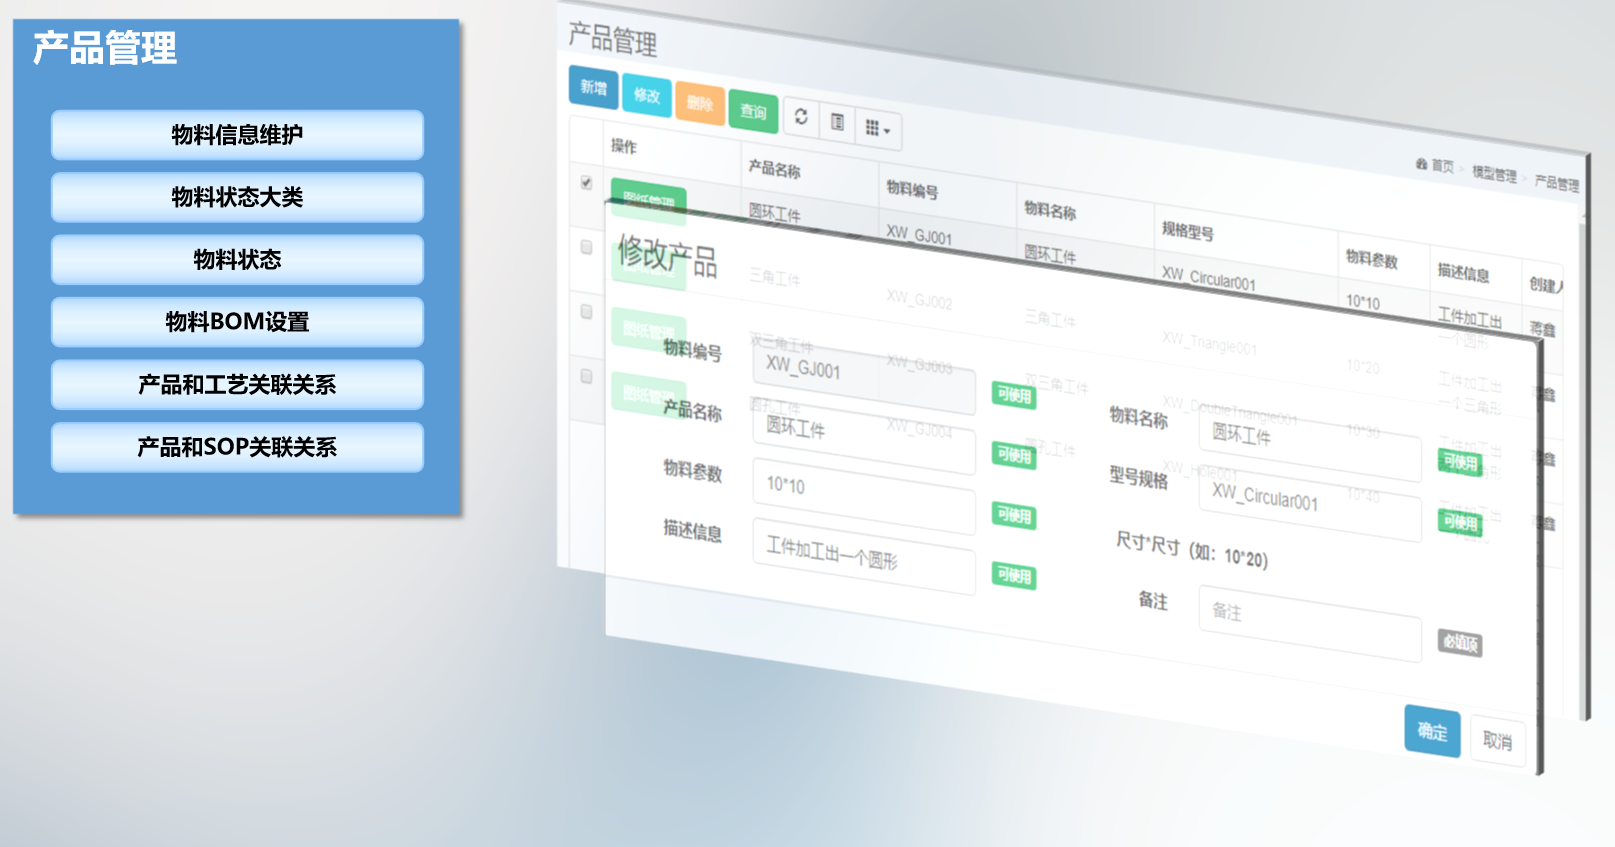Click the 产品管理 breadcrumb item
1615x847 pixels.
coord(1557,183)
